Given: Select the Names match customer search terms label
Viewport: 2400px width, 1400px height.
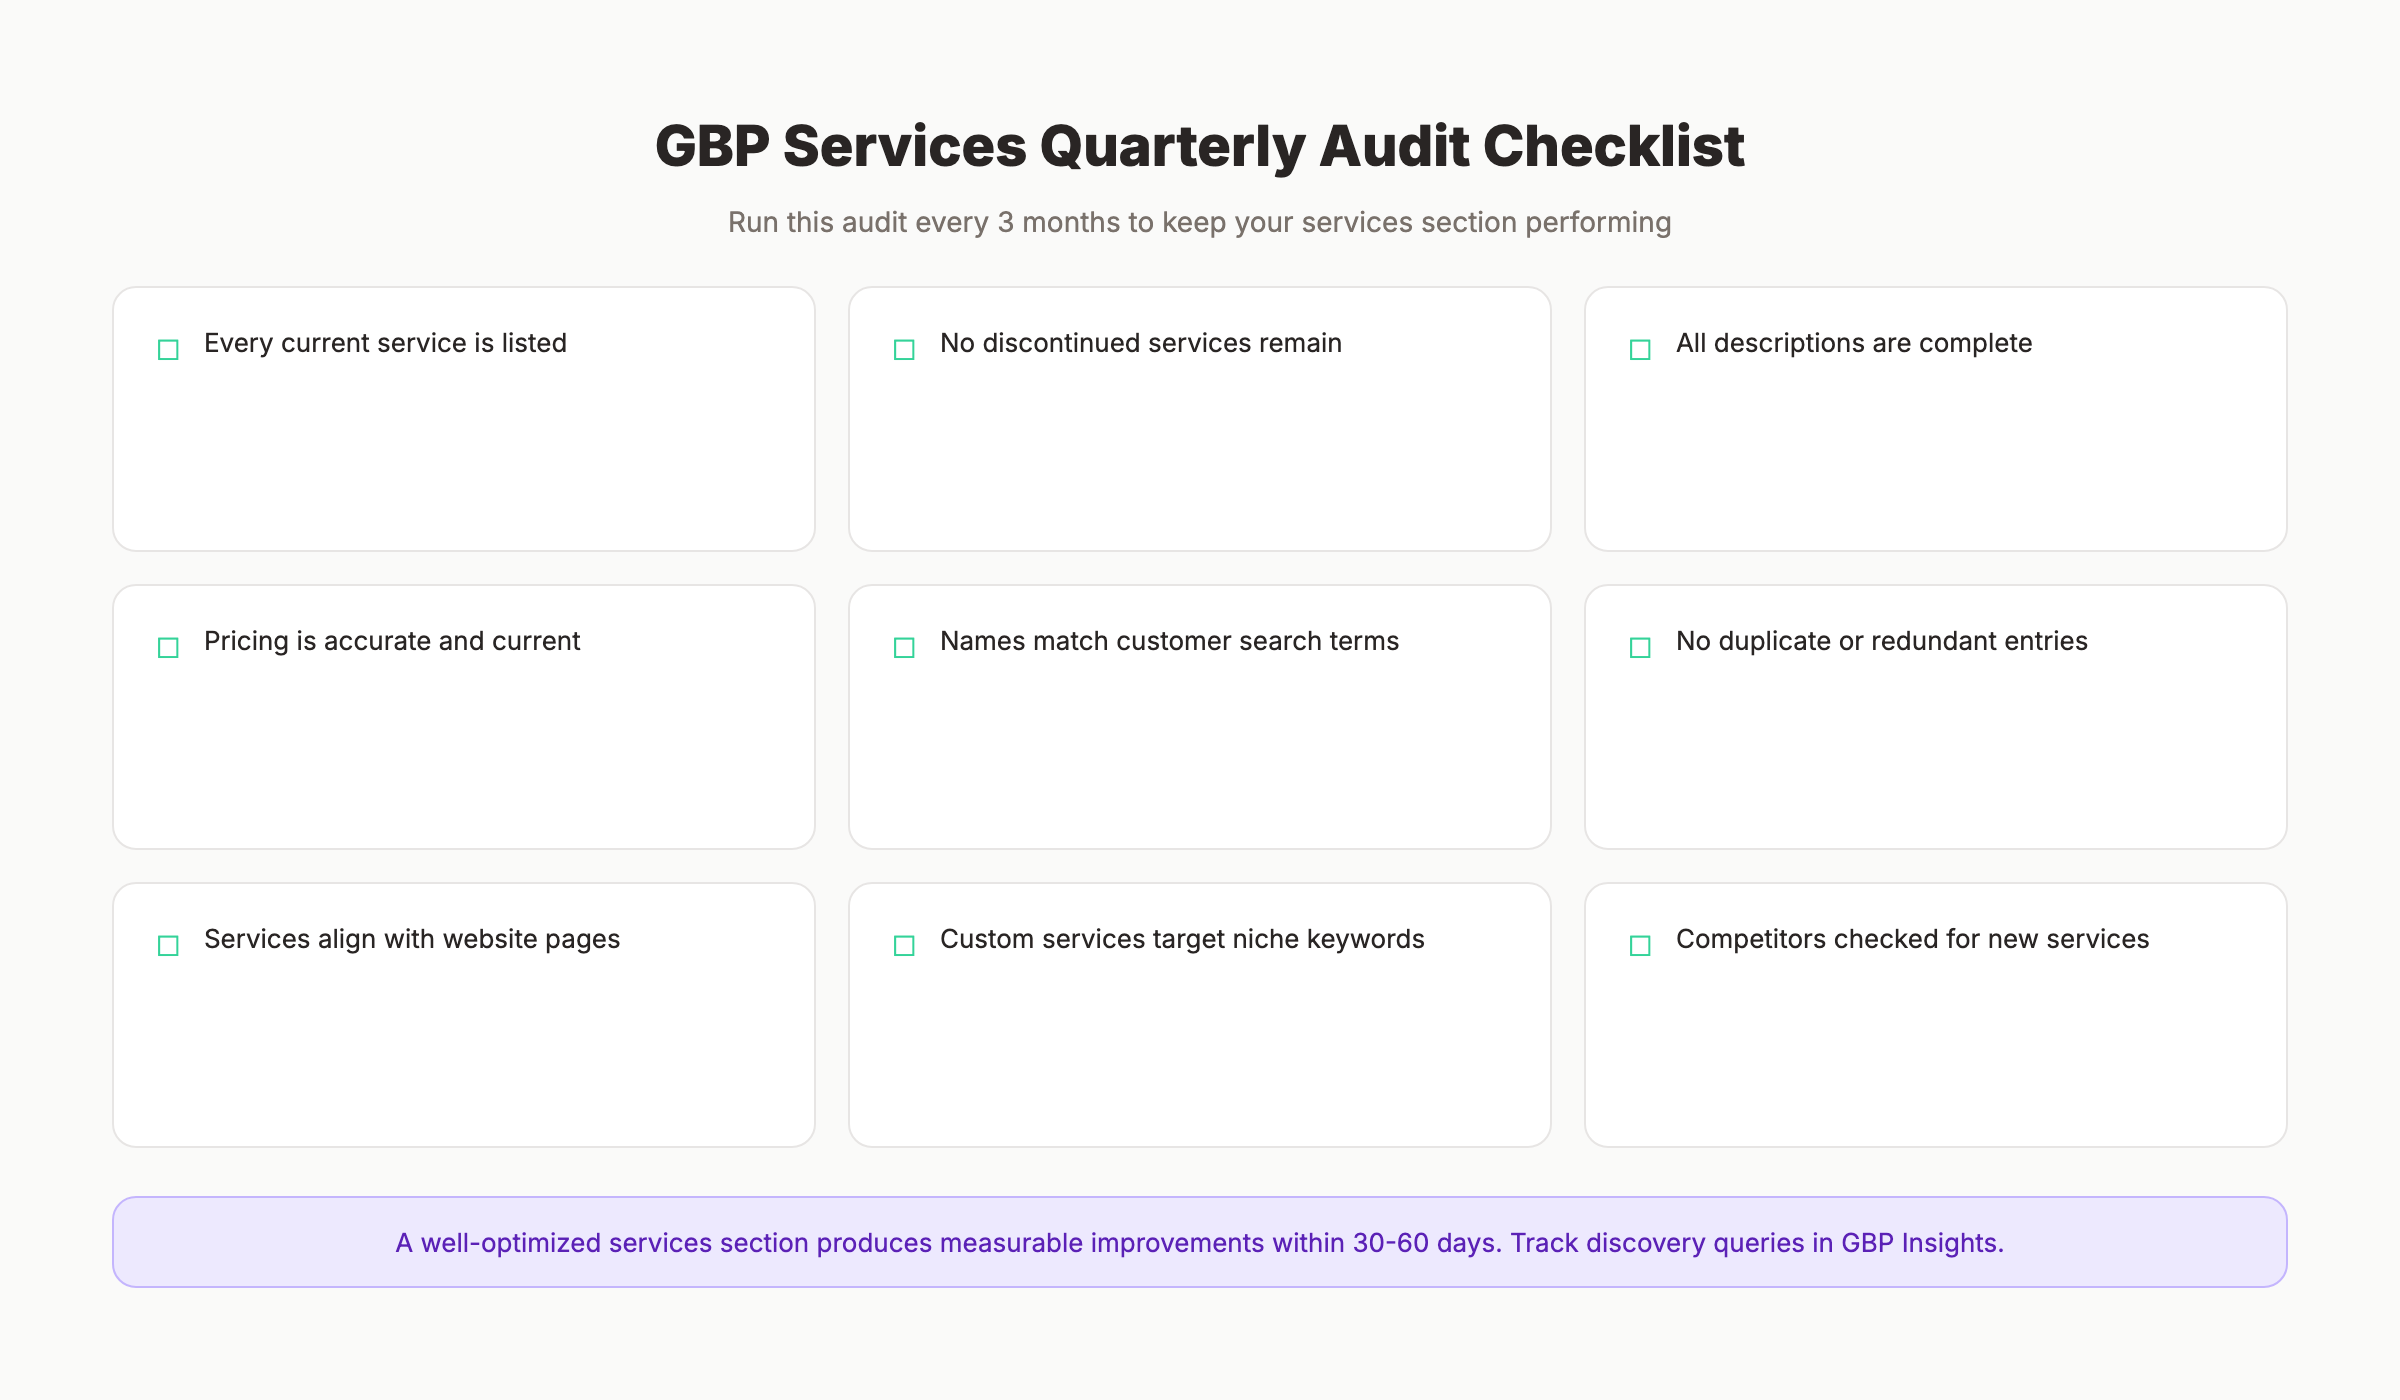Looking at the screenshot, I should tap(1168, 641).
